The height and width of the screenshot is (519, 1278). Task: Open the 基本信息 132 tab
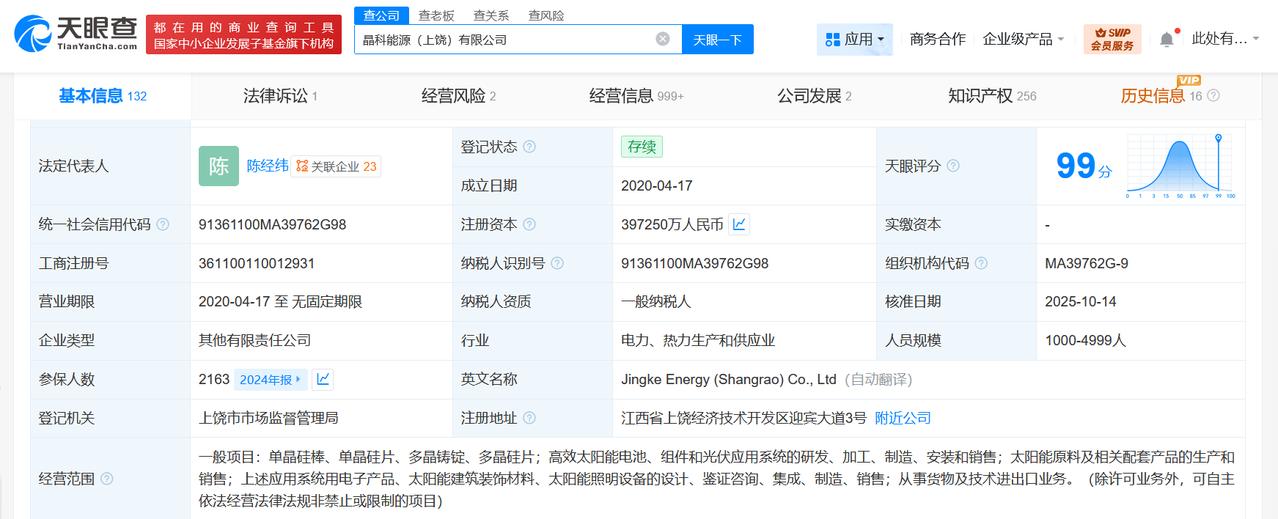tap(103, 96)
